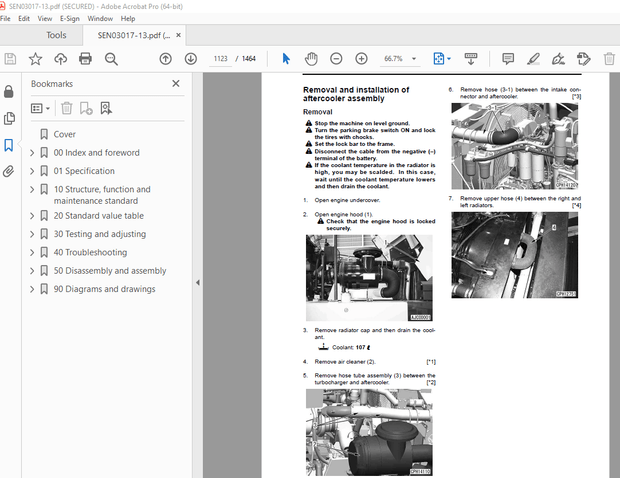Zoom out with the minus icon
Screen dimensions: 620x478
tap(336, 59)
